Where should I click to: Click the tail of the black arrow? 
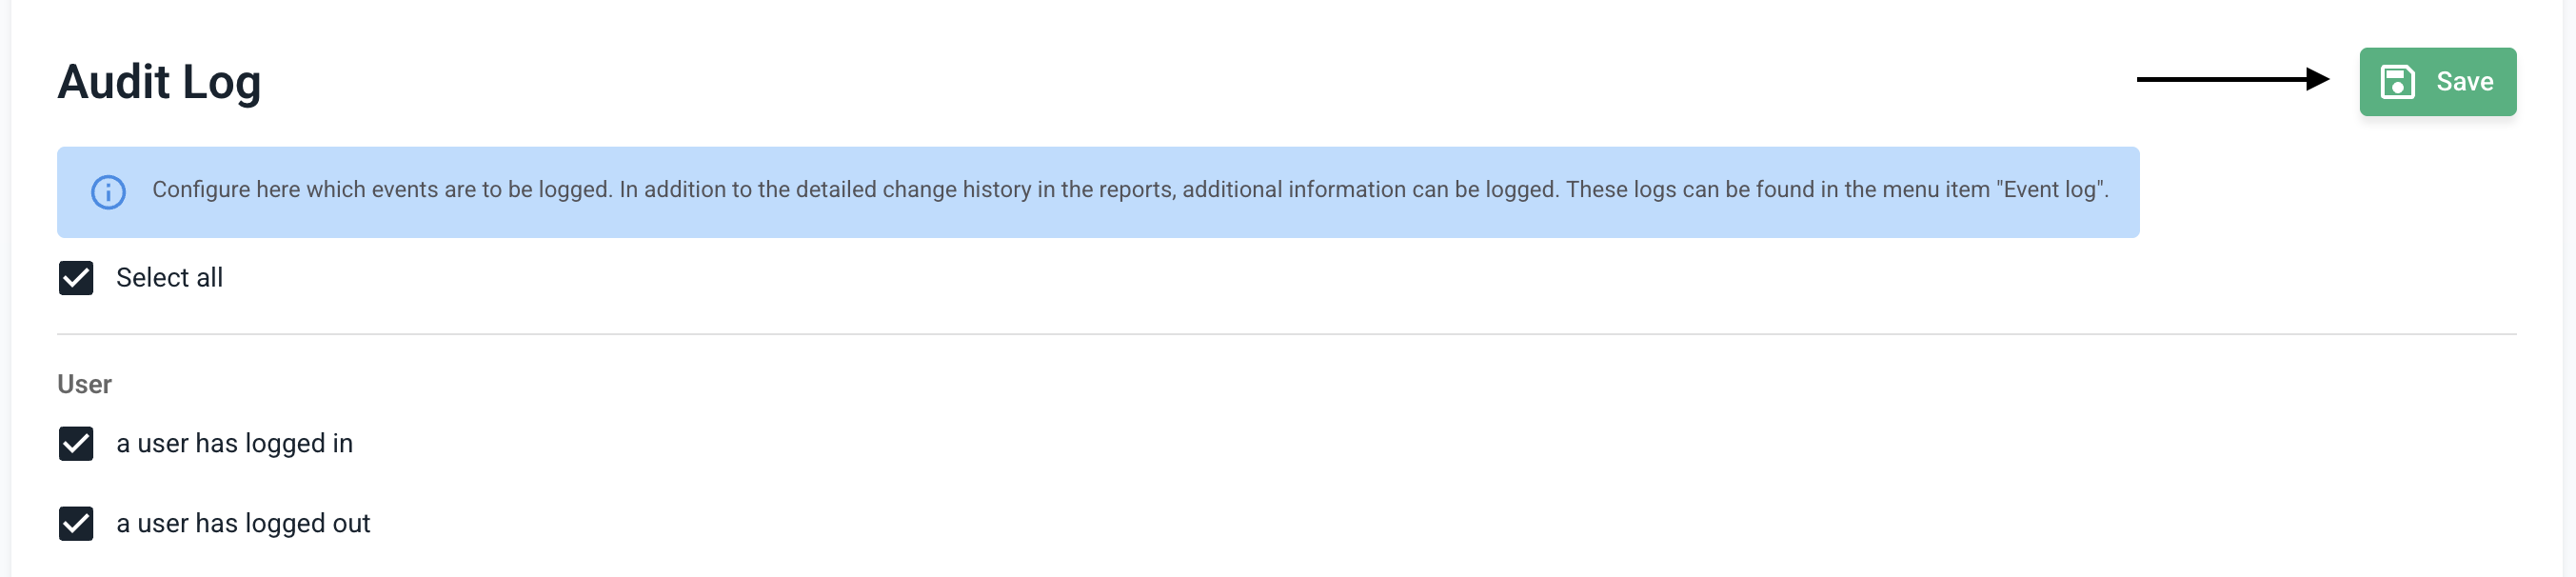[2145, 79]
